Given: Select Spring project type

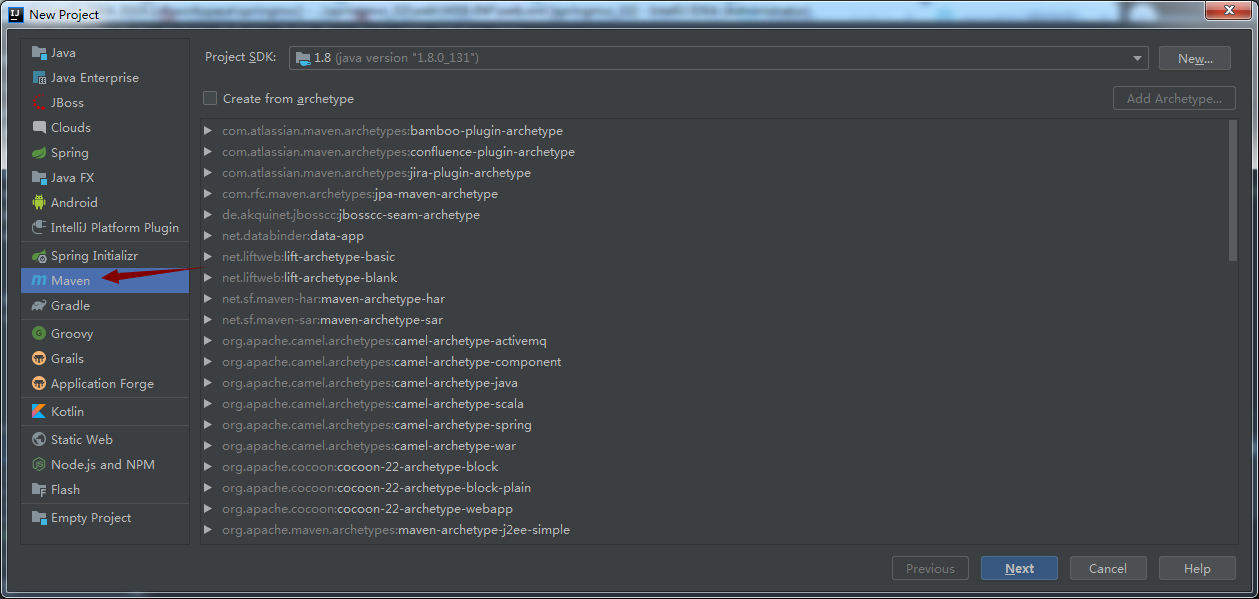Looking at the screenshot, I should (105, 153).
